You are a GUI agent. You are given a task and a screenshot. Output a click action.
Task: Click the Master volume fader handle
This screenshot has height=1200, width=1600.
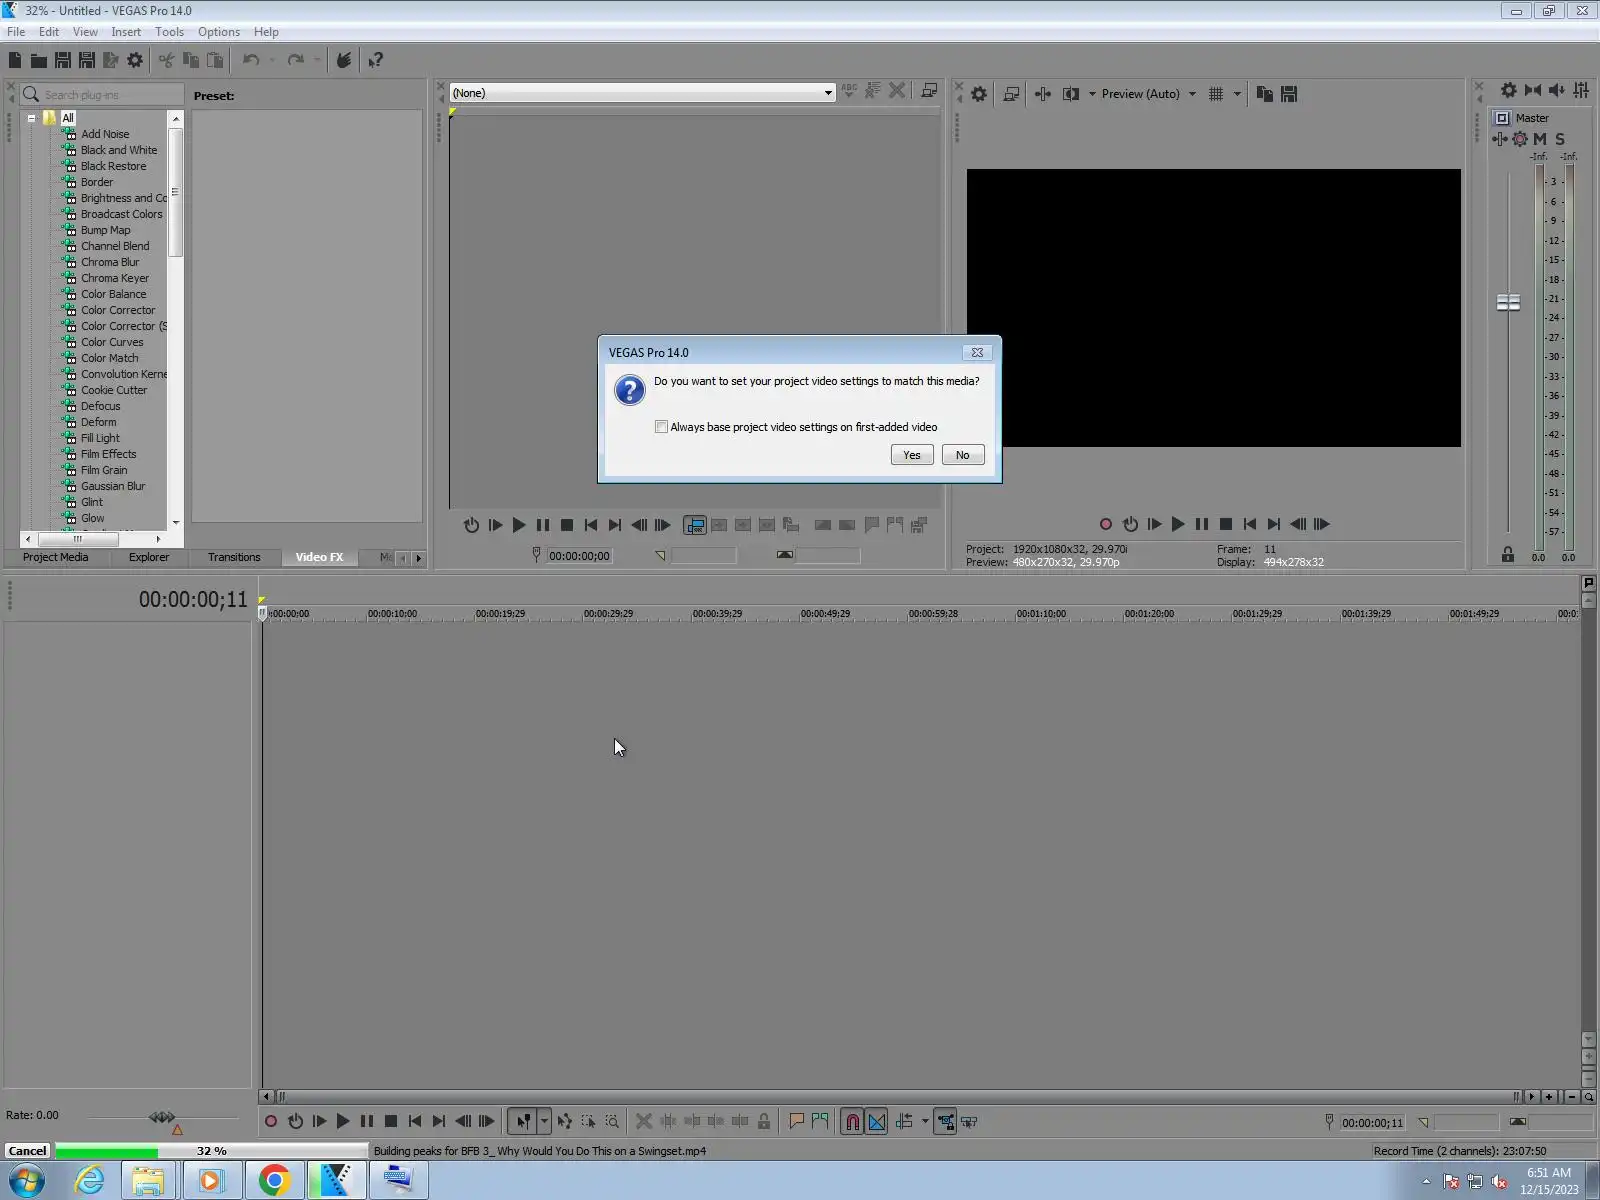[1508, 302]
